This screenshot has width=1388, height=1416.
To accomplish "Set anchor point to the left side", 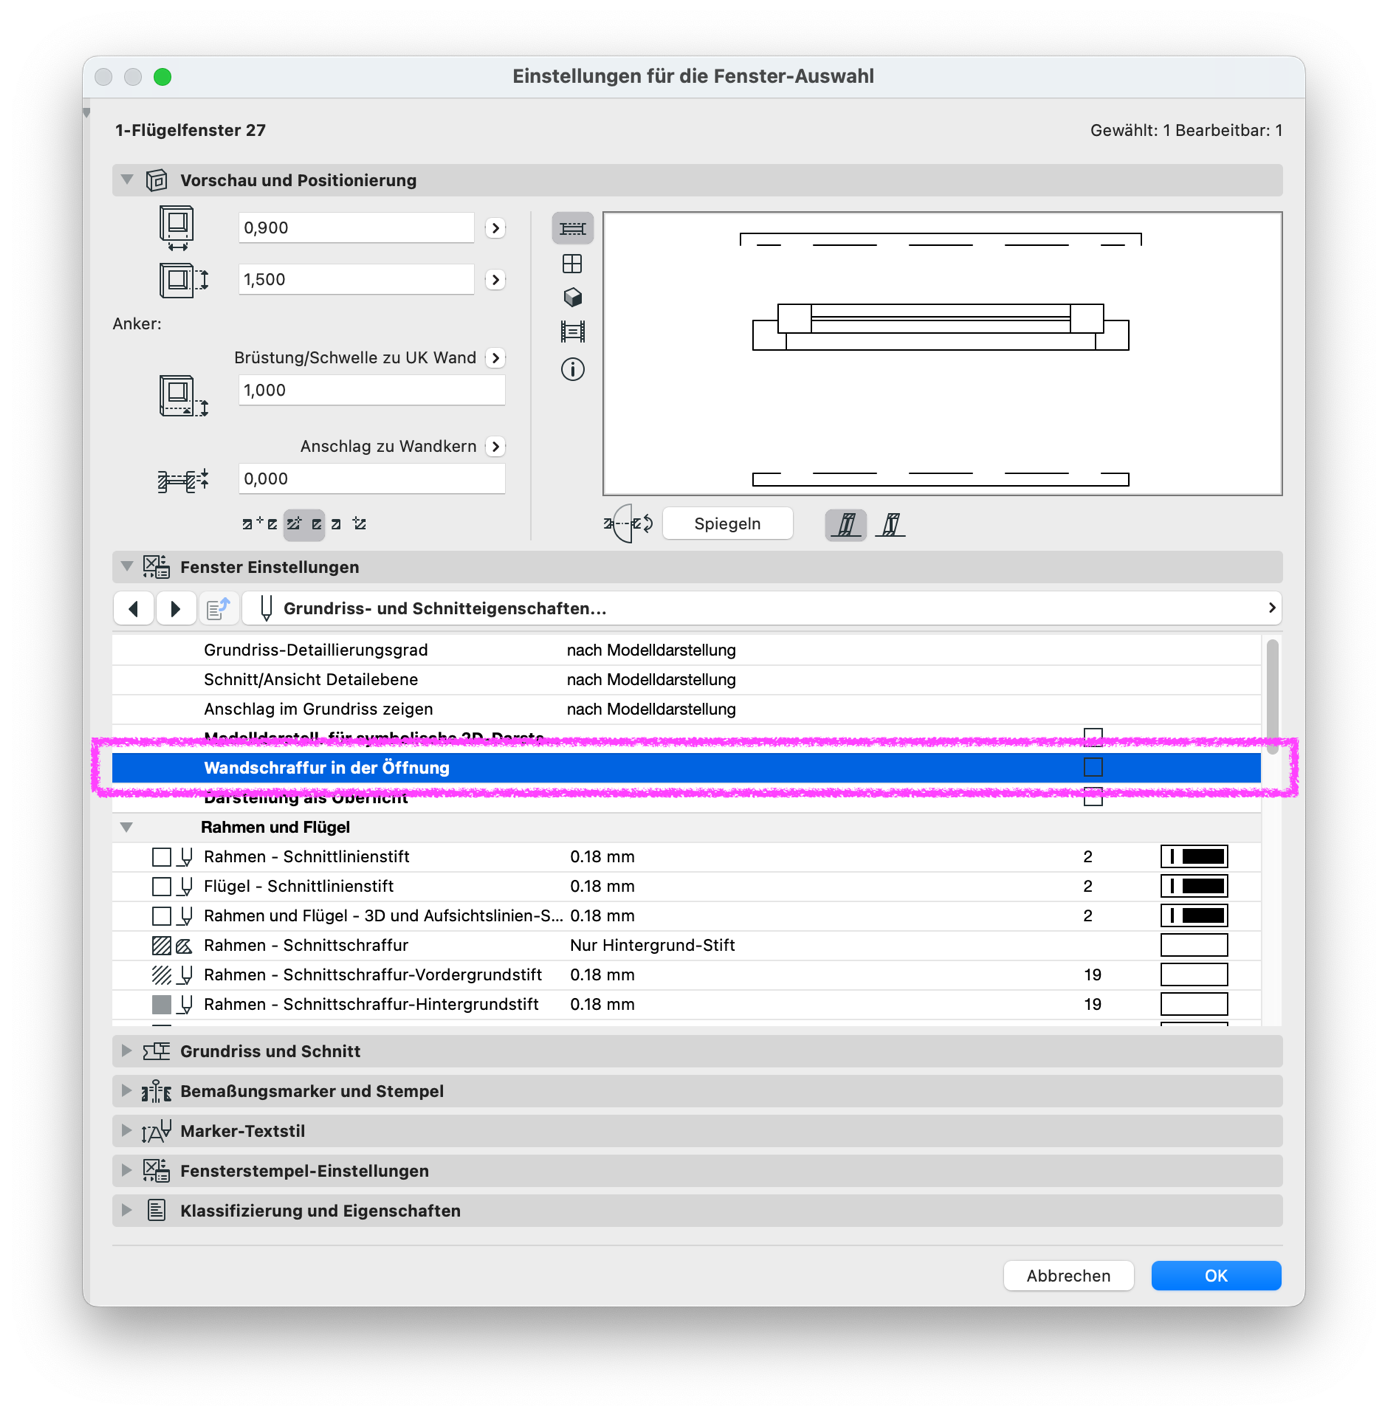I will [260, 523].
